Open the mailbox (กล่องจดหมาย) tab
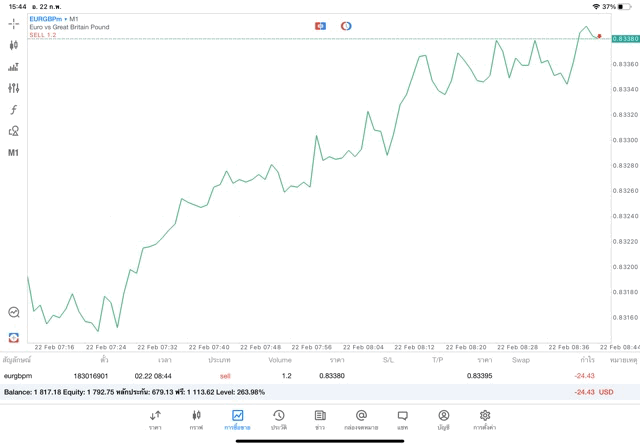The image size is (640, 447). [x=361, y=419]
